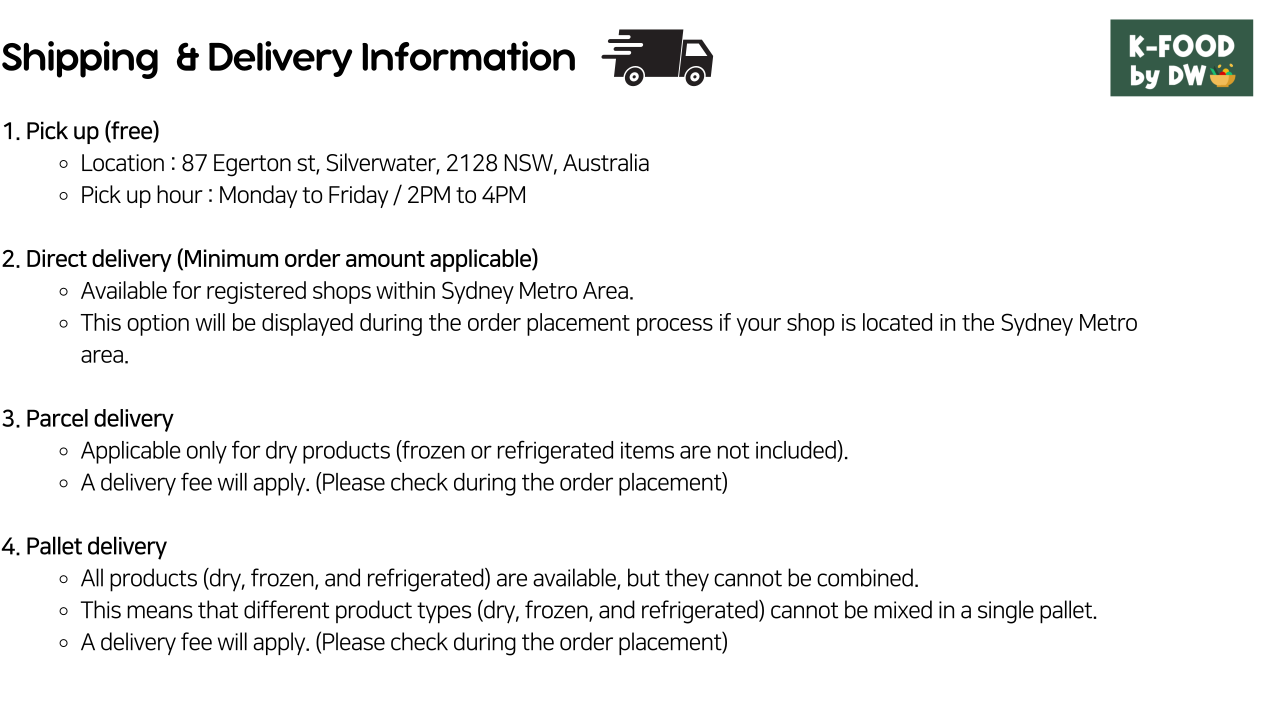Viewport: 1280px width, 720px height.
Task: Select the Pick up (free) heading
Action: [x=81, y=131]
